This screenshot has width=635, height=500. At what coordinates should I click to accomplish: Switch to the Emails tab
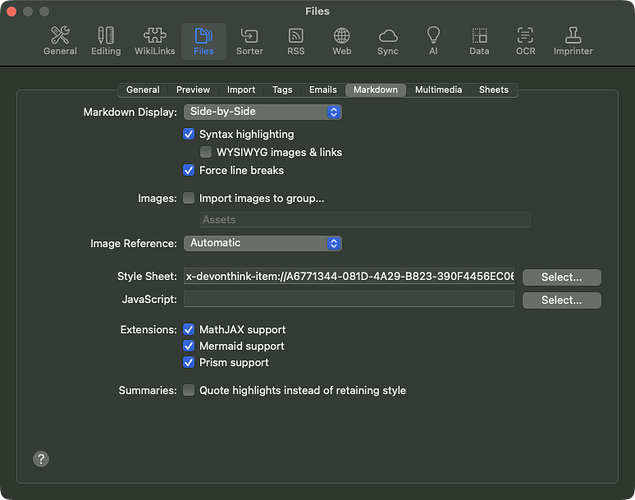321,90
